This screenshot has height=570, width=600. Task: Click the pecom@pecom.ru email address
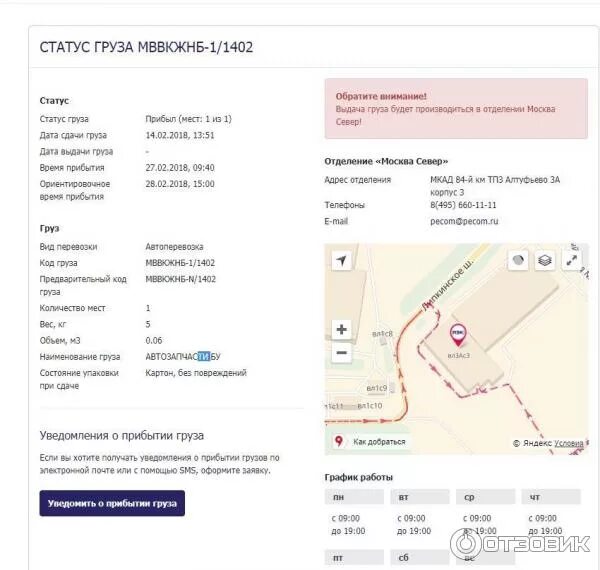(x=464, y=221)
